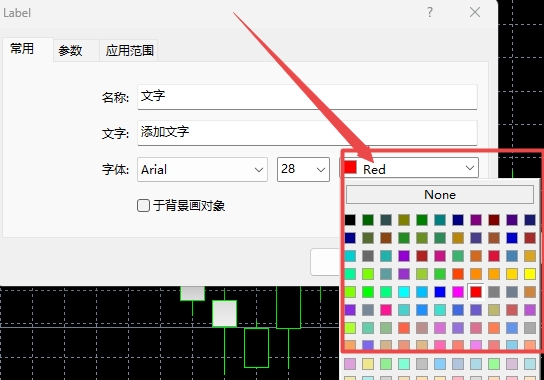Select the hot pink swatch beside slate gray
The width and height of the screenshot is (544, 380).
pyautogui.click(x=386, y=310)
